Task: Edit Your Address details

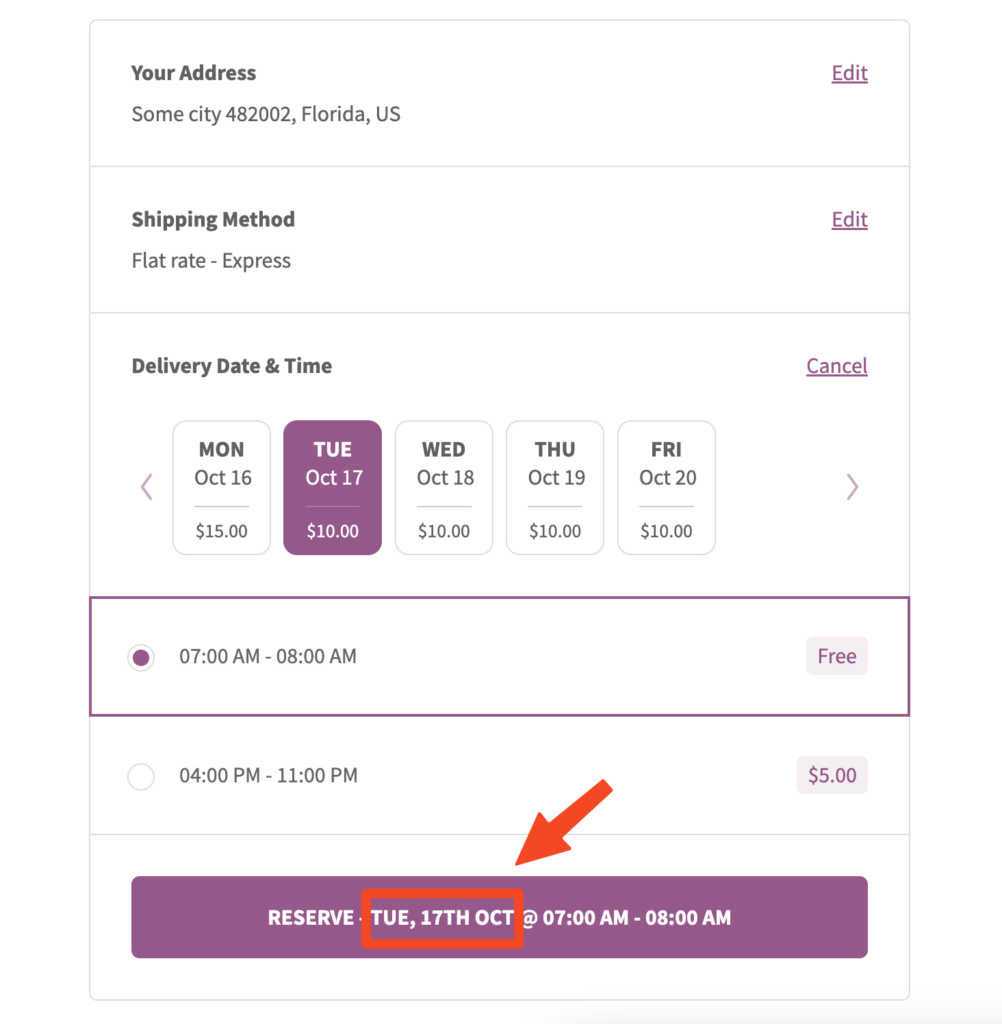Action: pos(849,73)
